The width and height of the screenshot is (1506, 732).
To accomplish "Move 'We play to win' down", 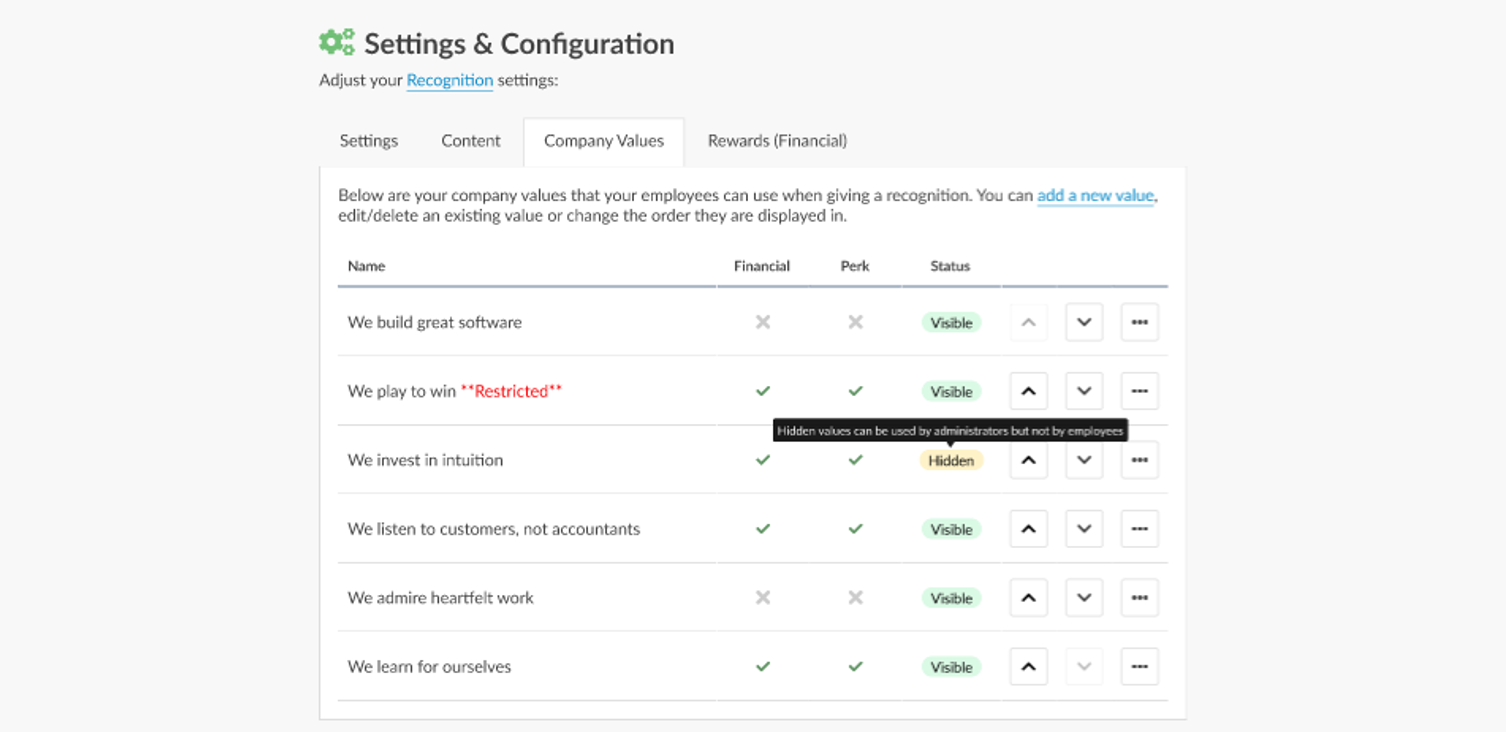I will (1084, 391).
